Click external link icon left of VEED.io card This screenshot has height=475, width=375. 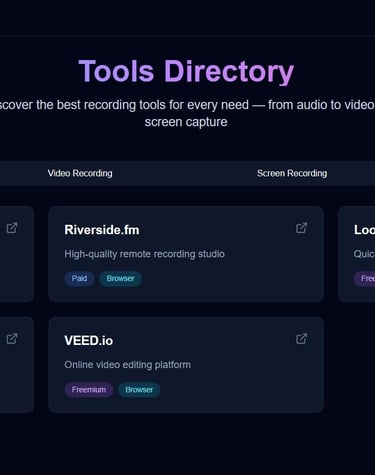point(12,339)
